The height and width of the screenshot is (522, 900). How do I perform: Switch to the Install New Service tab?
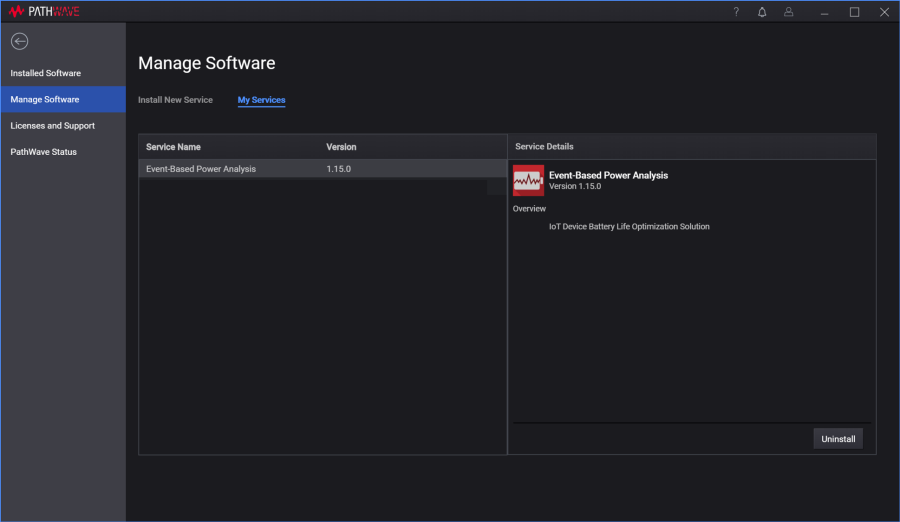point(175,100)
